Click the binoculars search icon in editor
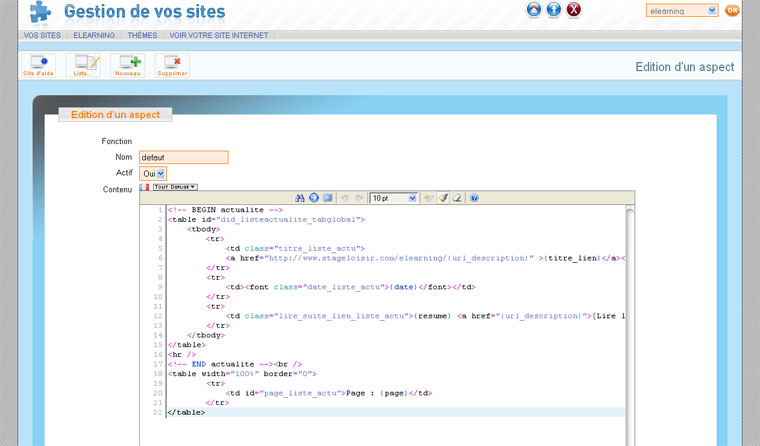Image resolution: width=760 pixels, height=446 pixels. [x=300, y=198]
